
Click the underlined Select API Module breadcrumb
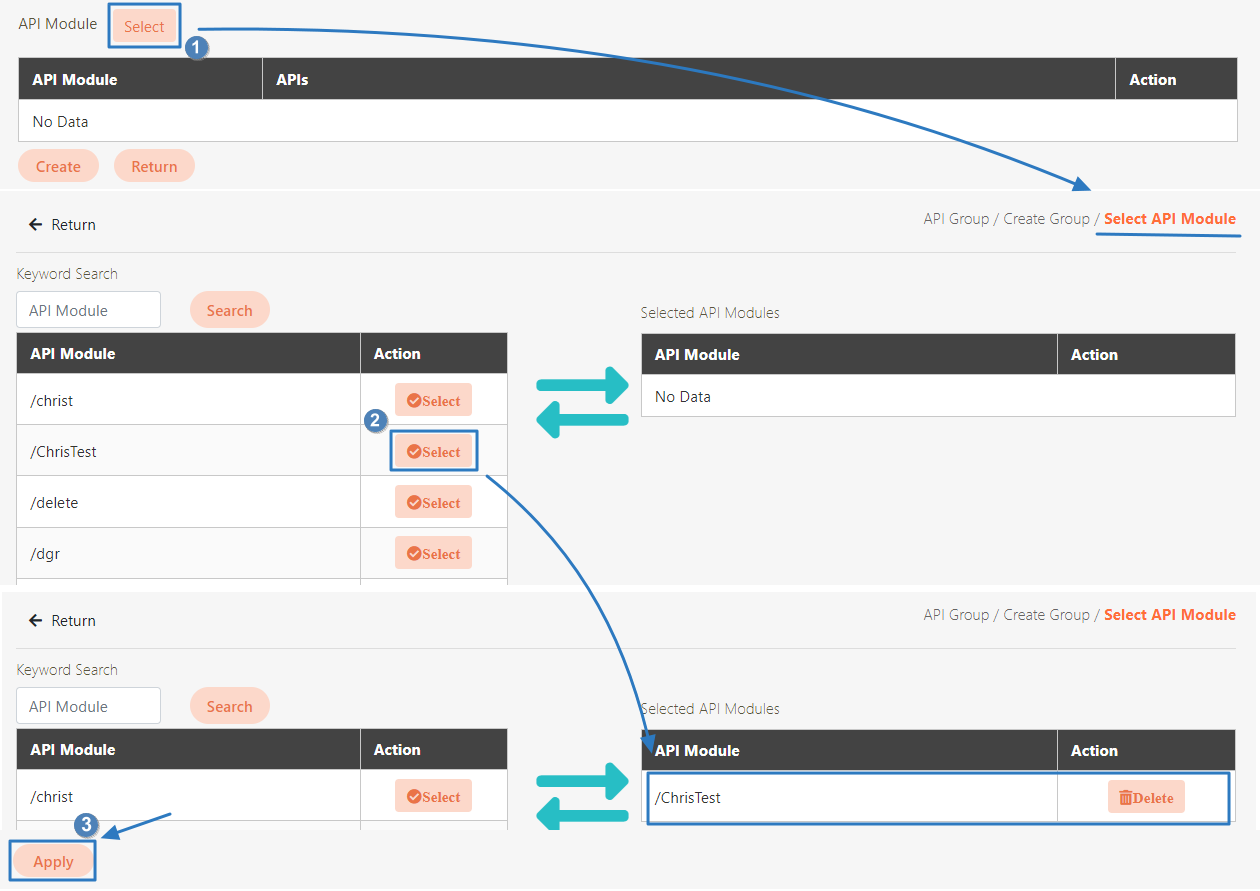[1169, 219]
